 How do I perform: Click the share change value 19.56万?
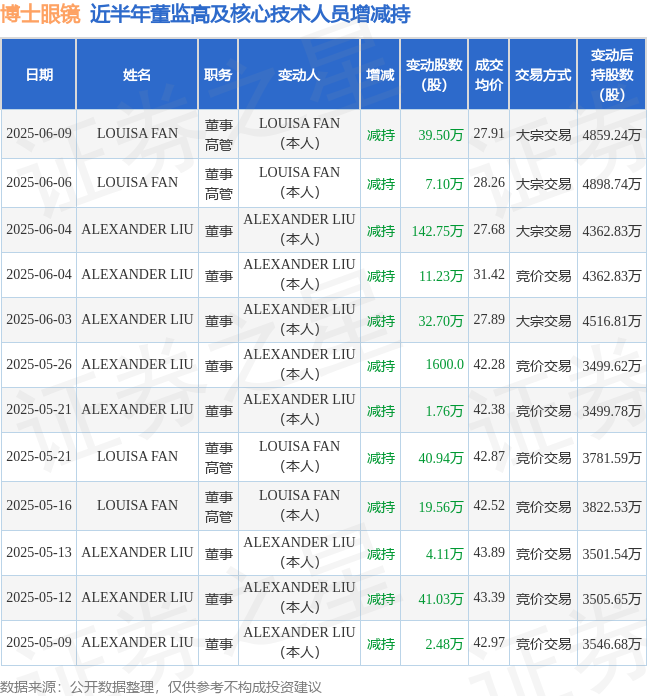441,507
